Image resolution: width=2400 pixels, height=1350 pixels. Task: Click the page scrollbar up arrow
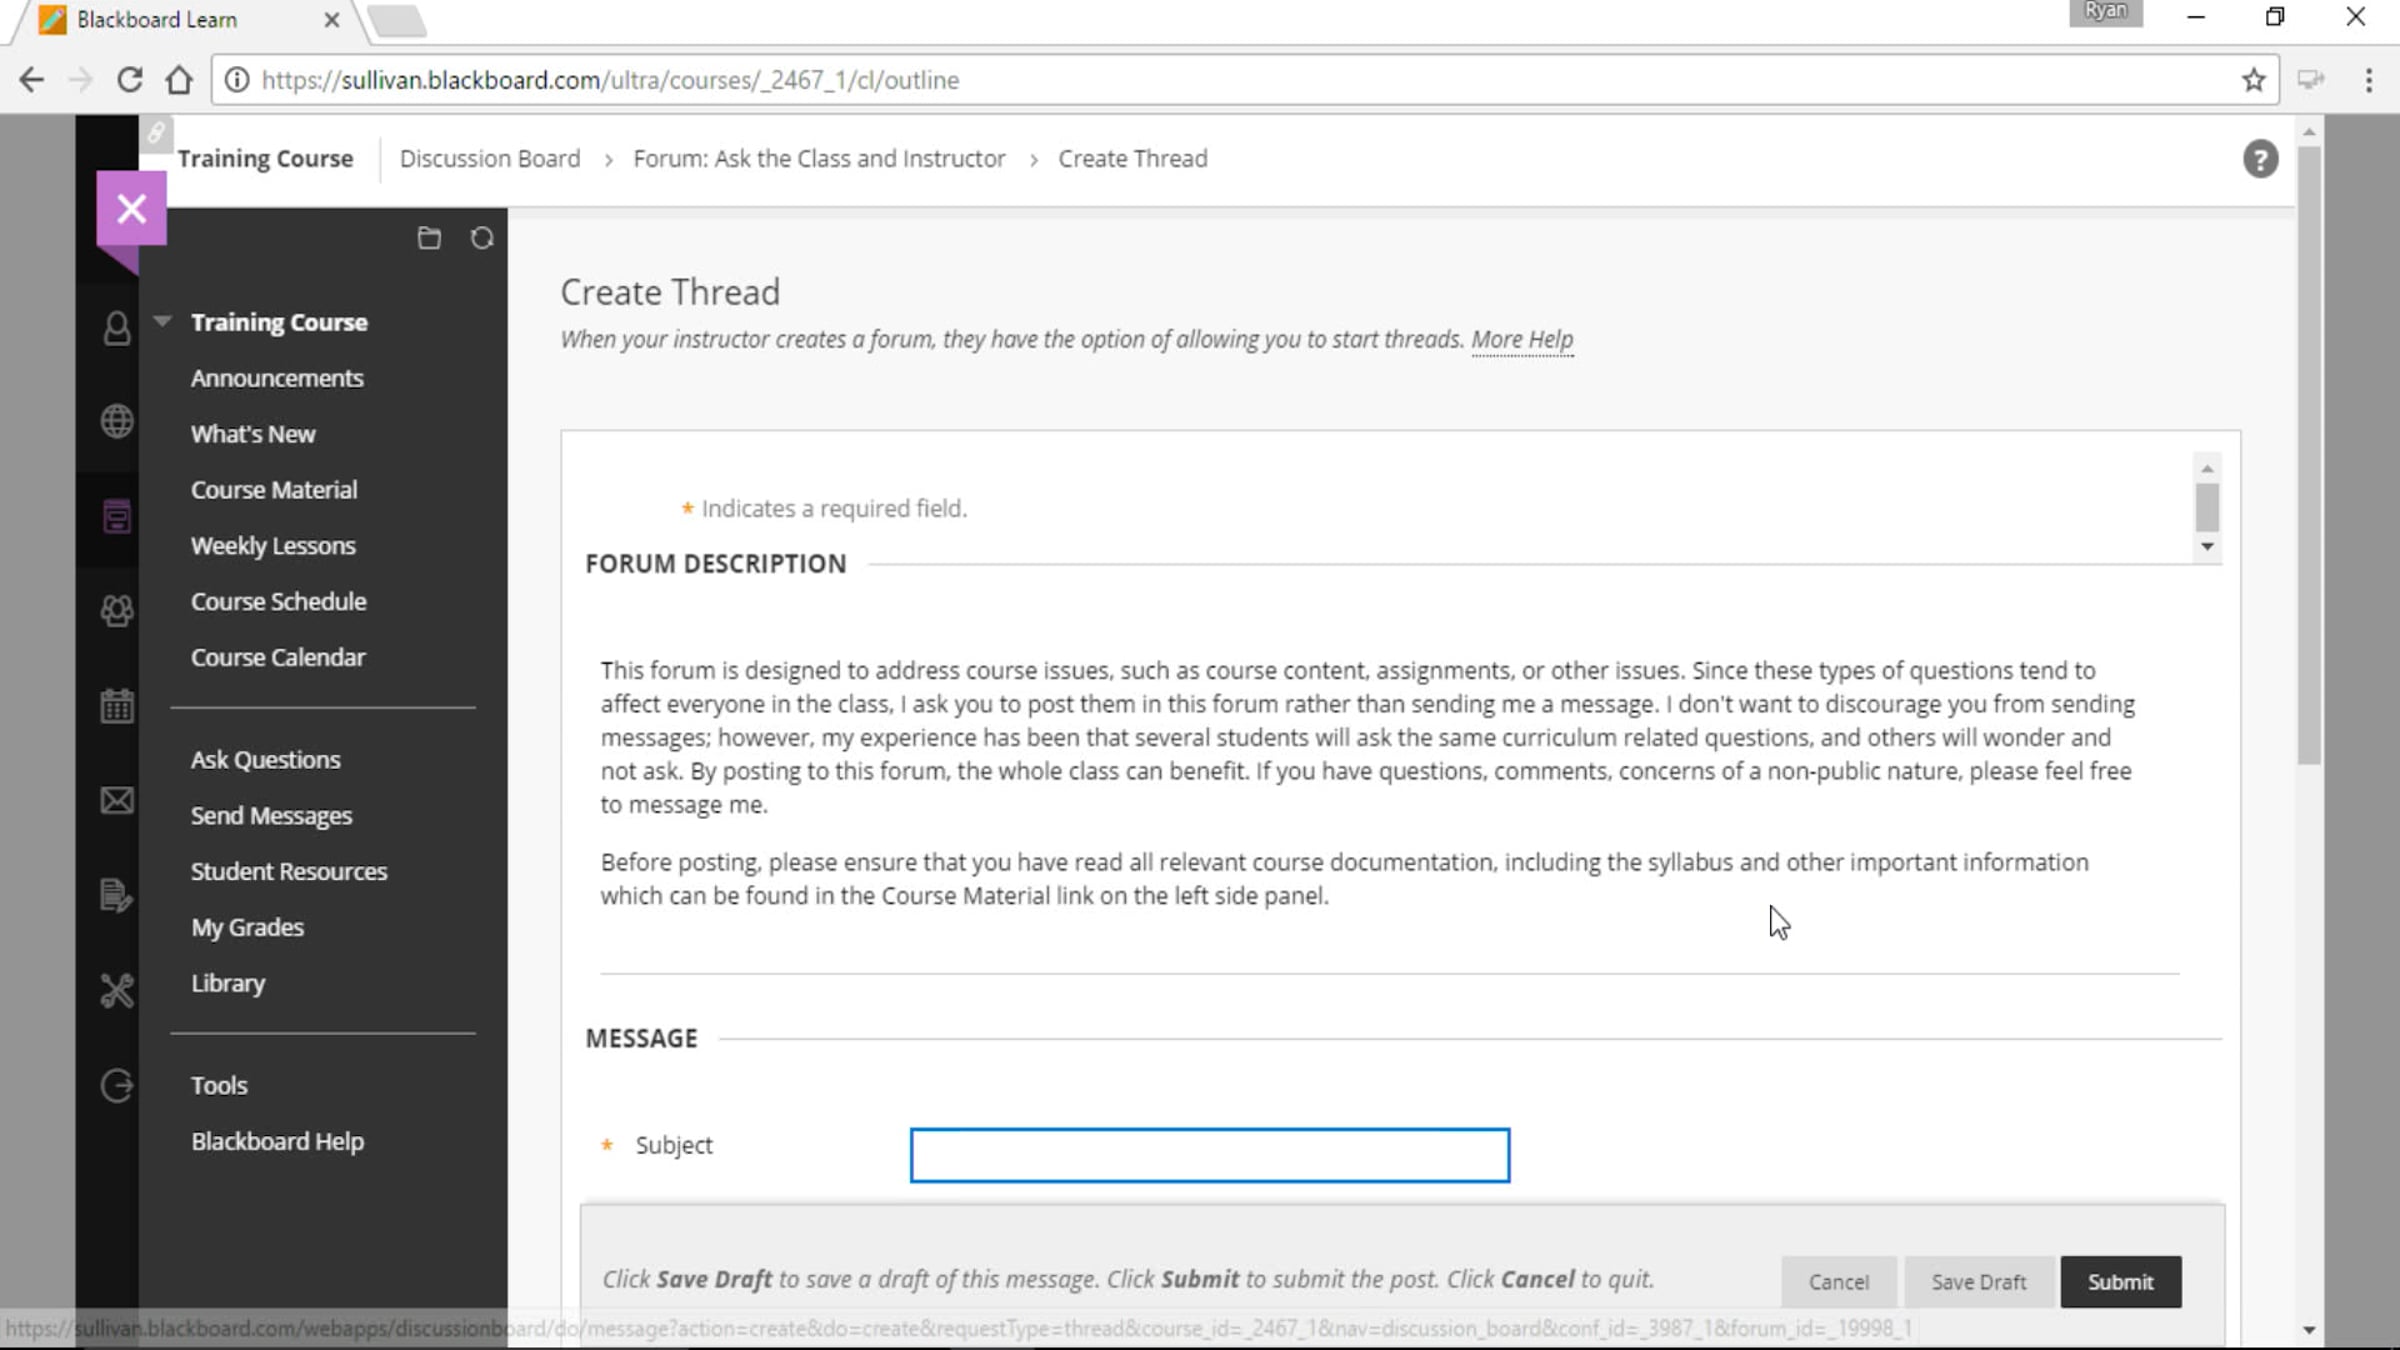pyautogui.click(x=2309, y=132)
